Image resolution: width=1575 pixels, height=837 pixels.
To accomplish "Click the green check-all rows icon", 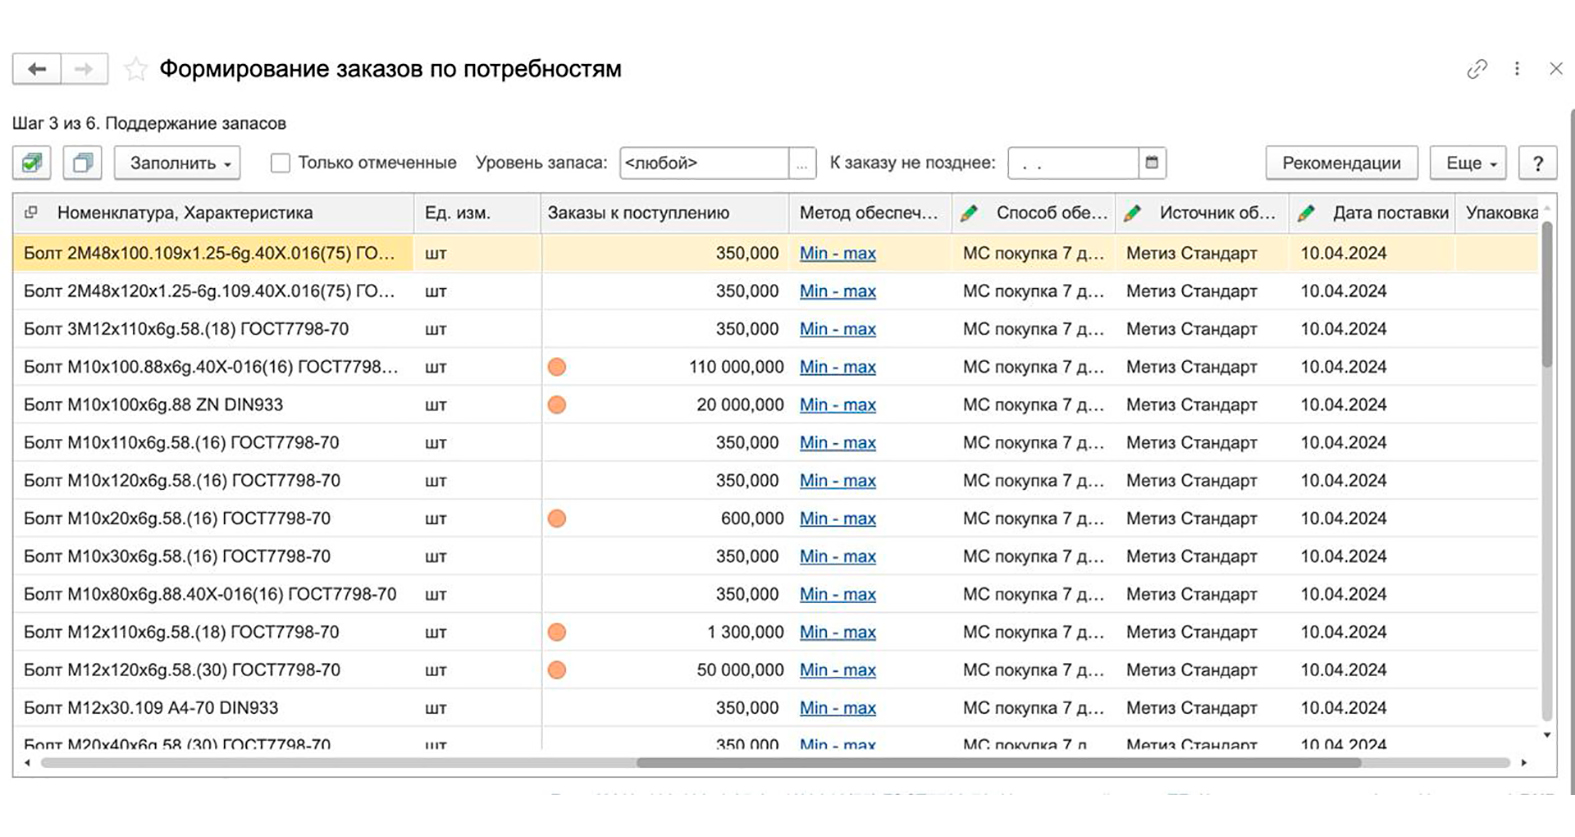I will point(32,163).
